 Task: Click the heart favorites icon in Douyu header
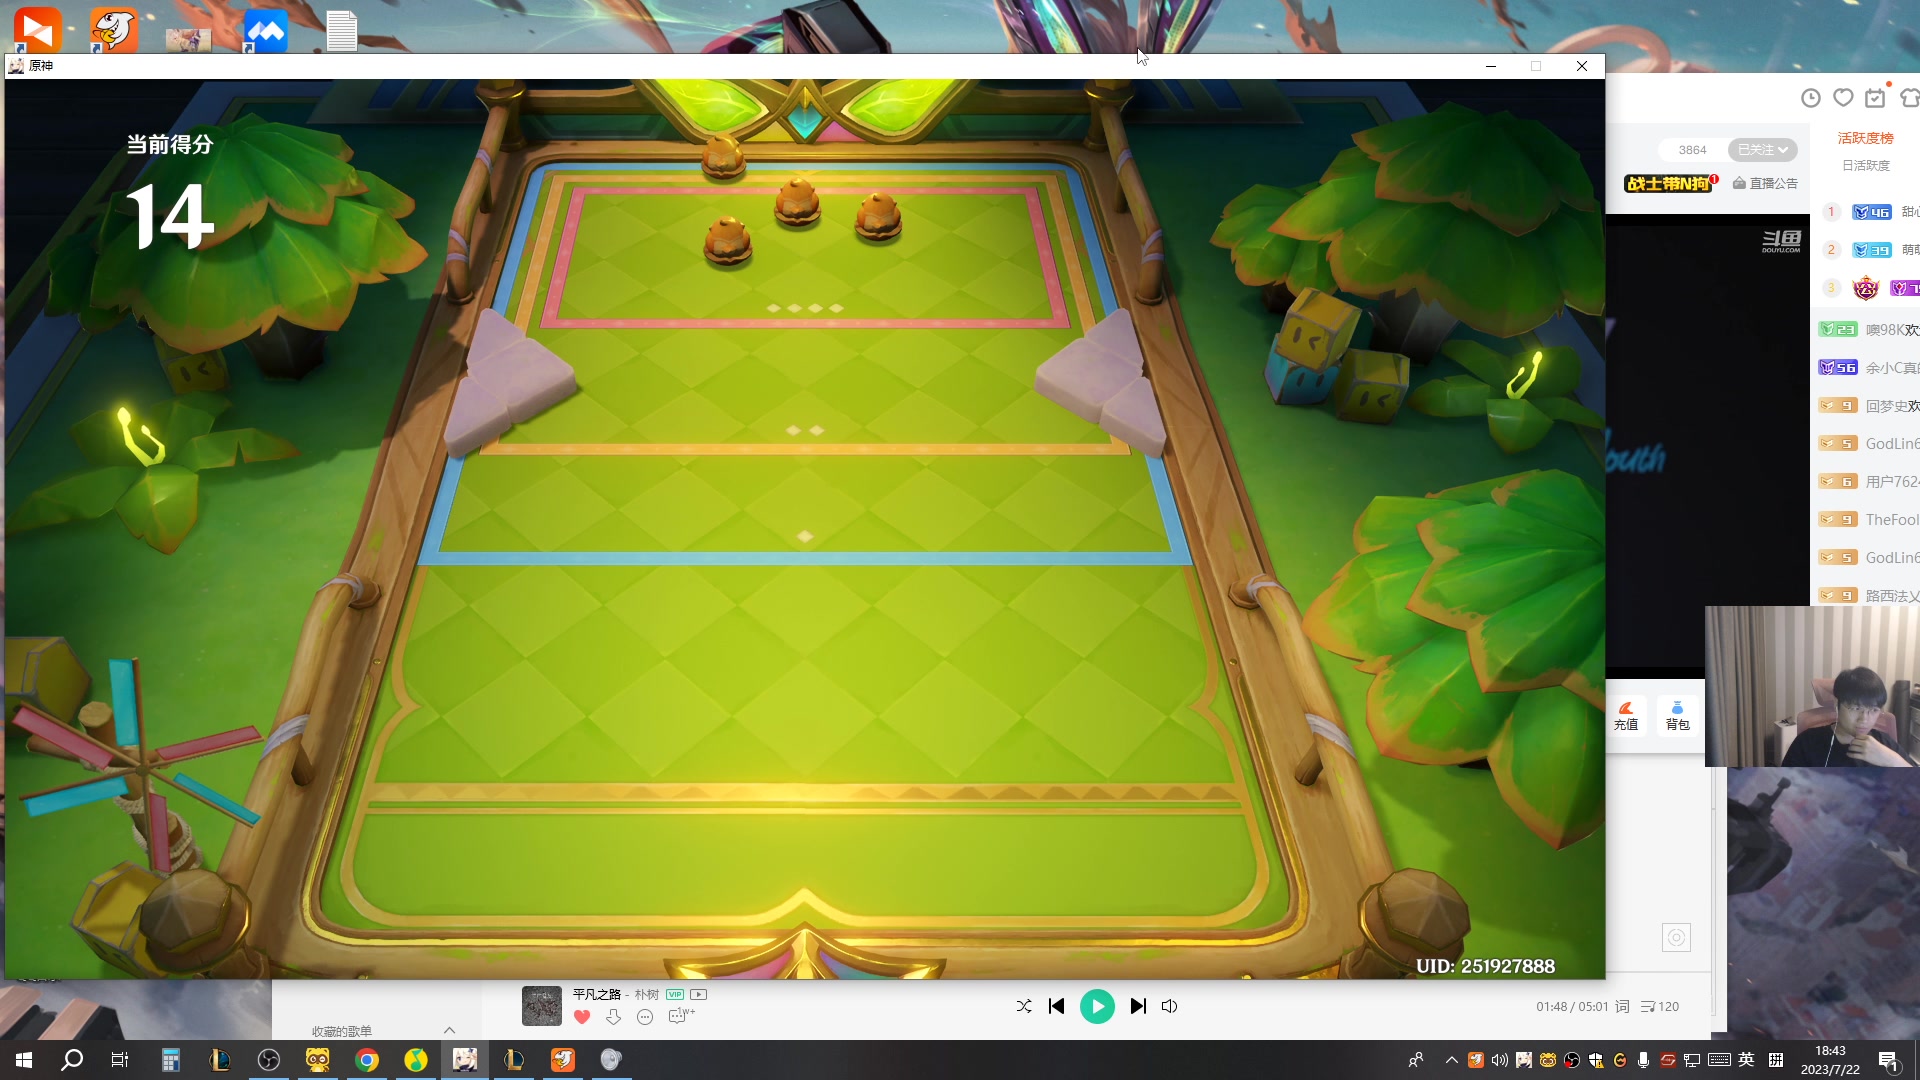click(1843, 98)
